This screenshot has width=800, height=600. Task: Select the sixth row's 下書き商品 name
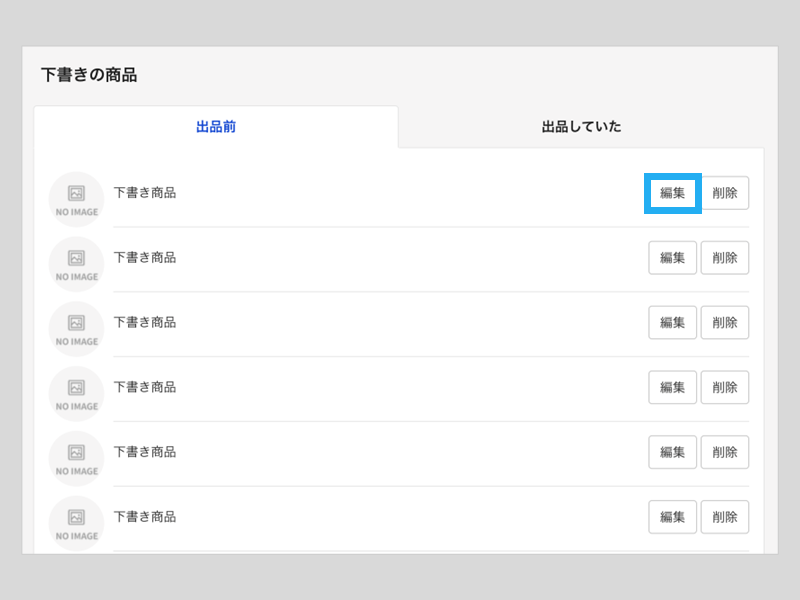pos(145,517)
